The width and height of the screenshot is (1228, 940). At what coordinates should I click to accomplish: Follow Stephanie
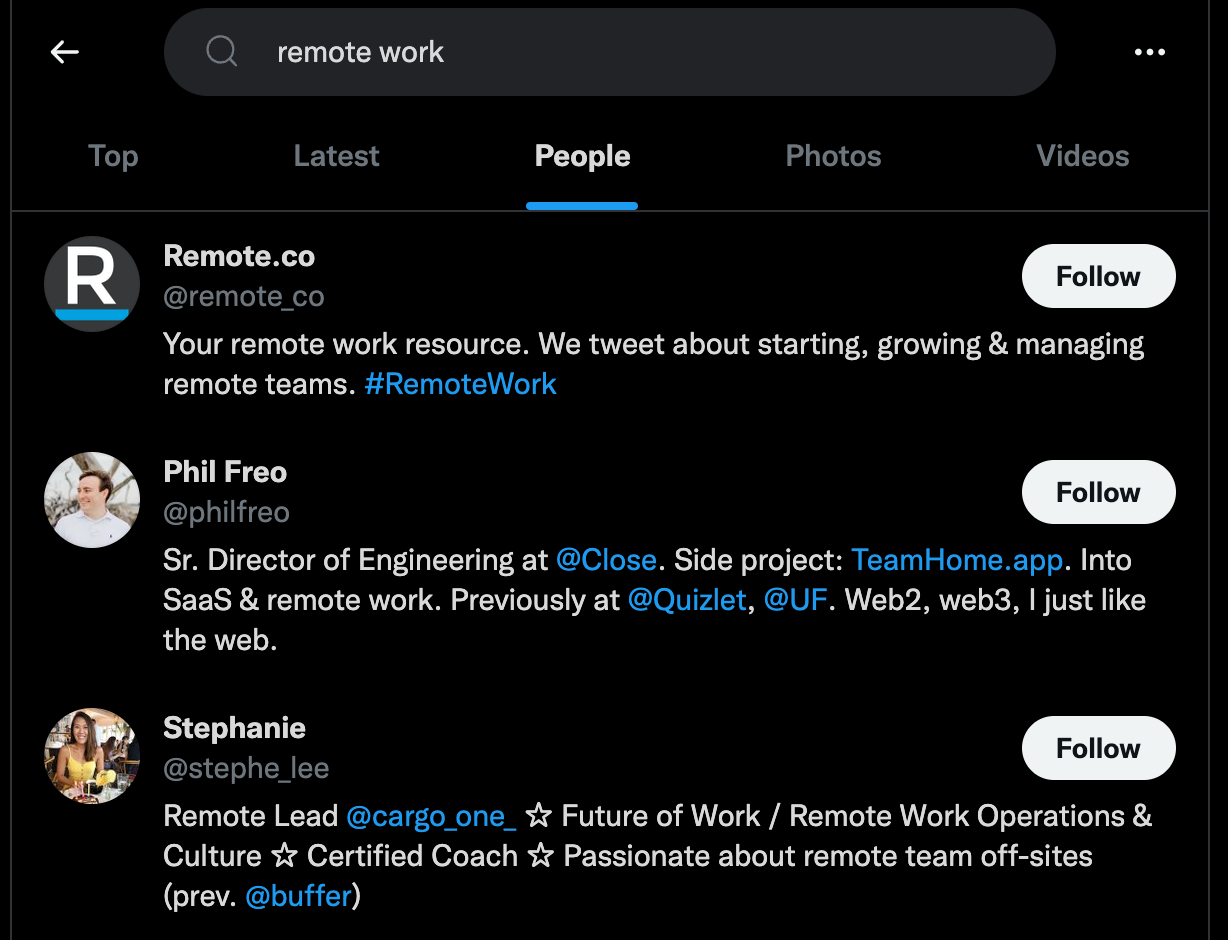(x=1098, y=748)
